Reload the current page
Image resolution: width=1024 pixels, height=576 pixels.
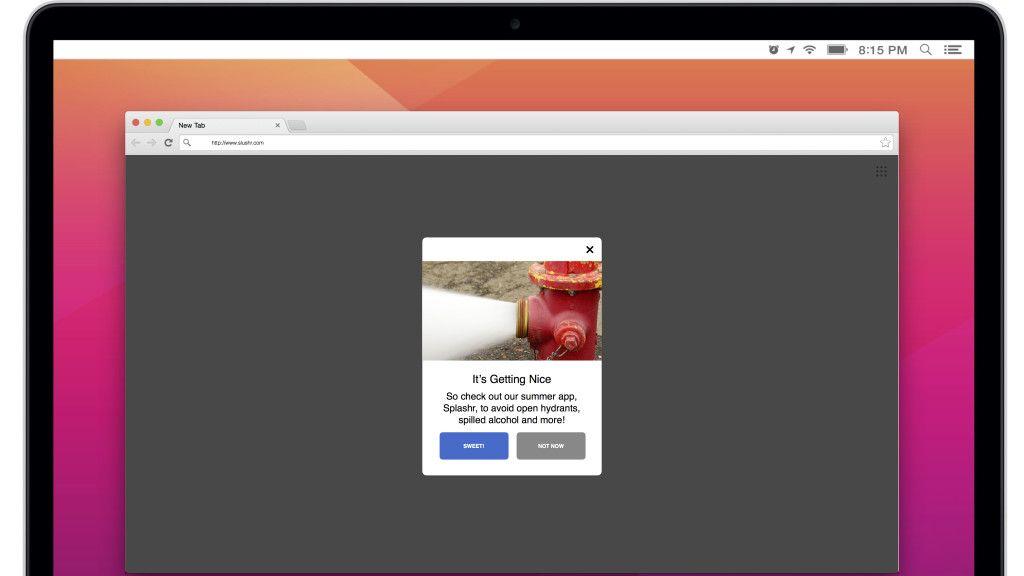pyautogui.click(x=168, y=143)
